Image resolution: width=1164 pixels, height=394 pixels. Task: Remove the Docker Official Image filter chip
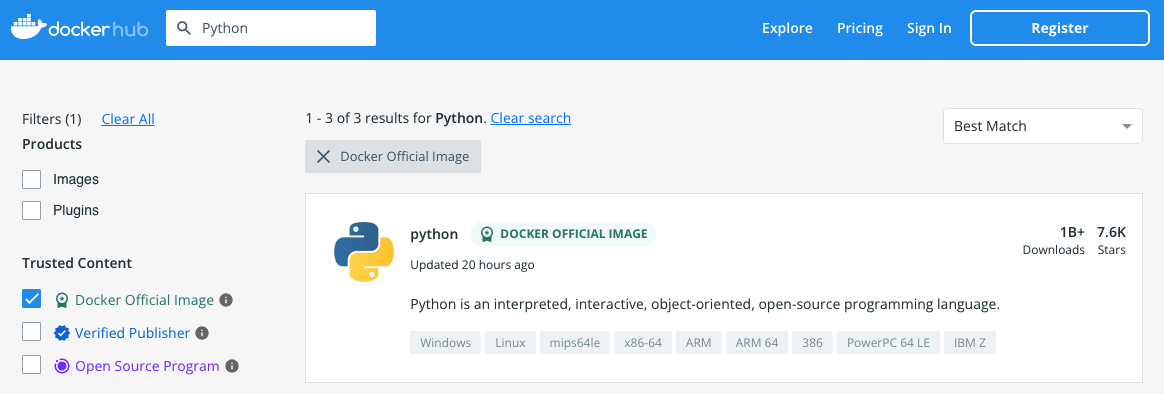click(x=324, y=157)
